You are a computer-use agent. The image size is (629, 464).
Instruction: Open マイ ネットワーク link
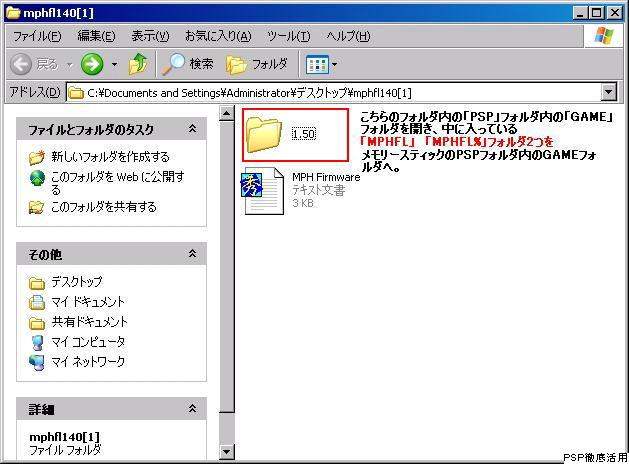point(88,362)
